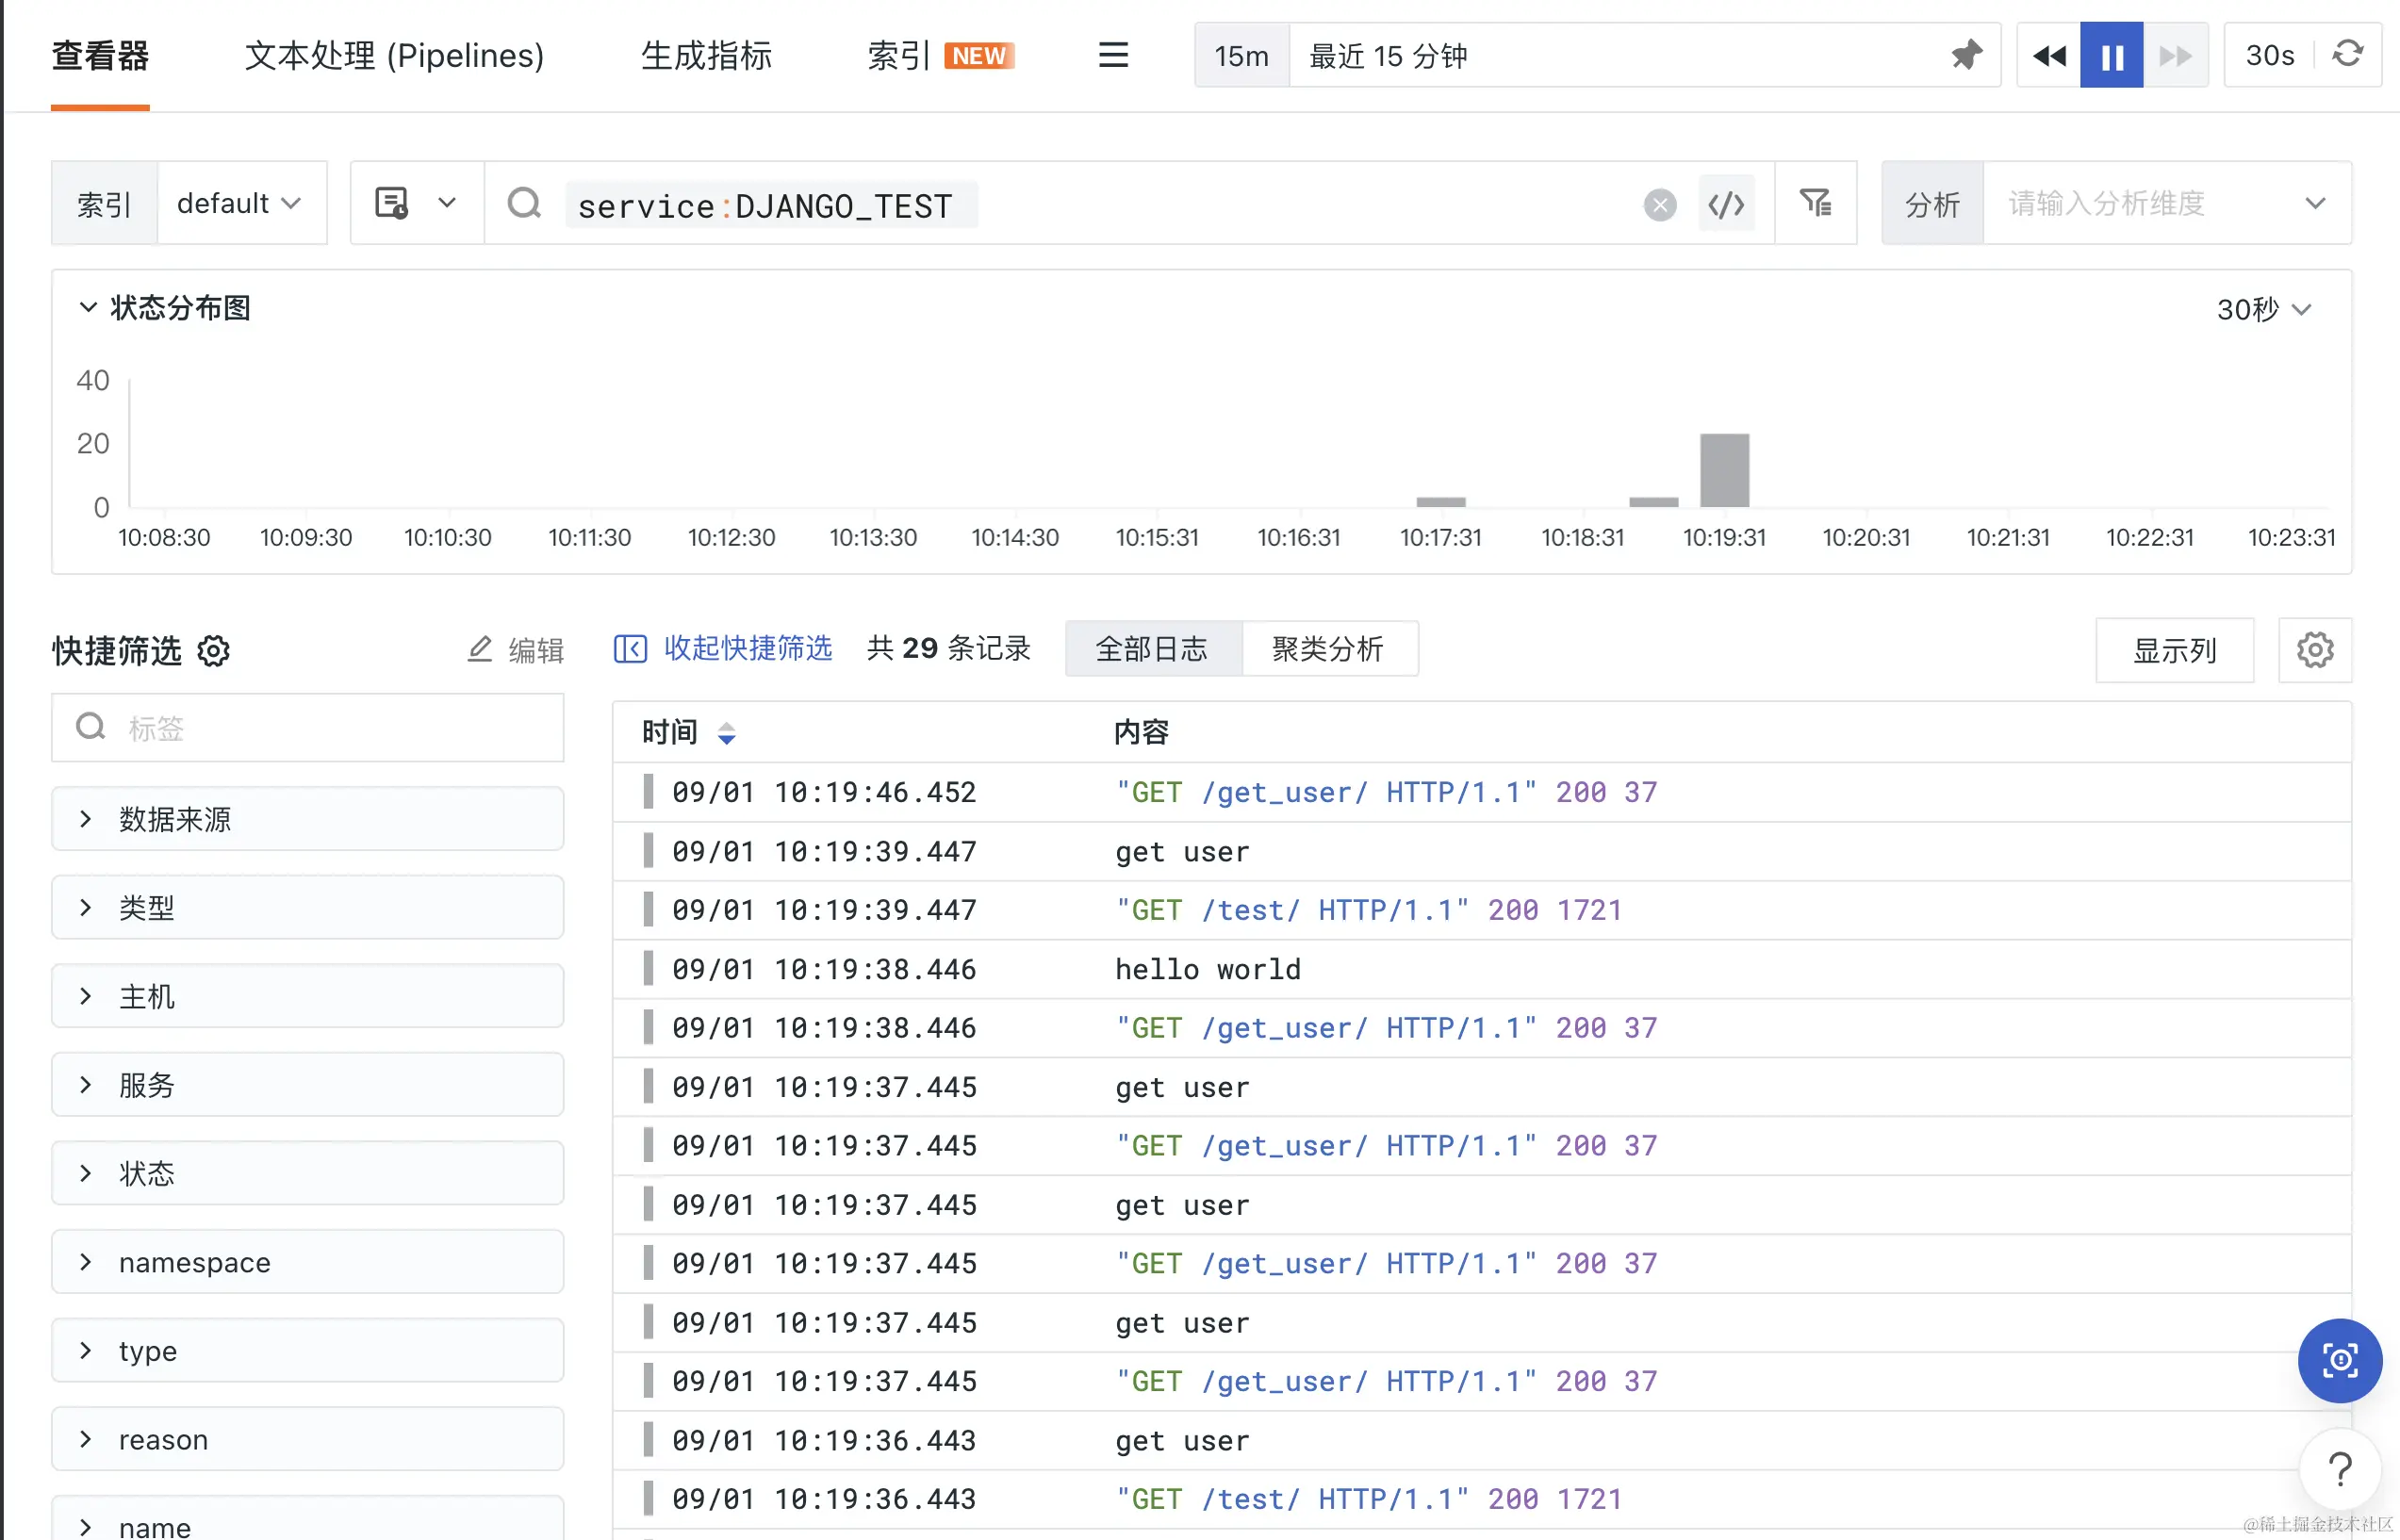Toggle code query mode icon
Viewport: 2400px width, 1540px height.
click(1726, 204)
